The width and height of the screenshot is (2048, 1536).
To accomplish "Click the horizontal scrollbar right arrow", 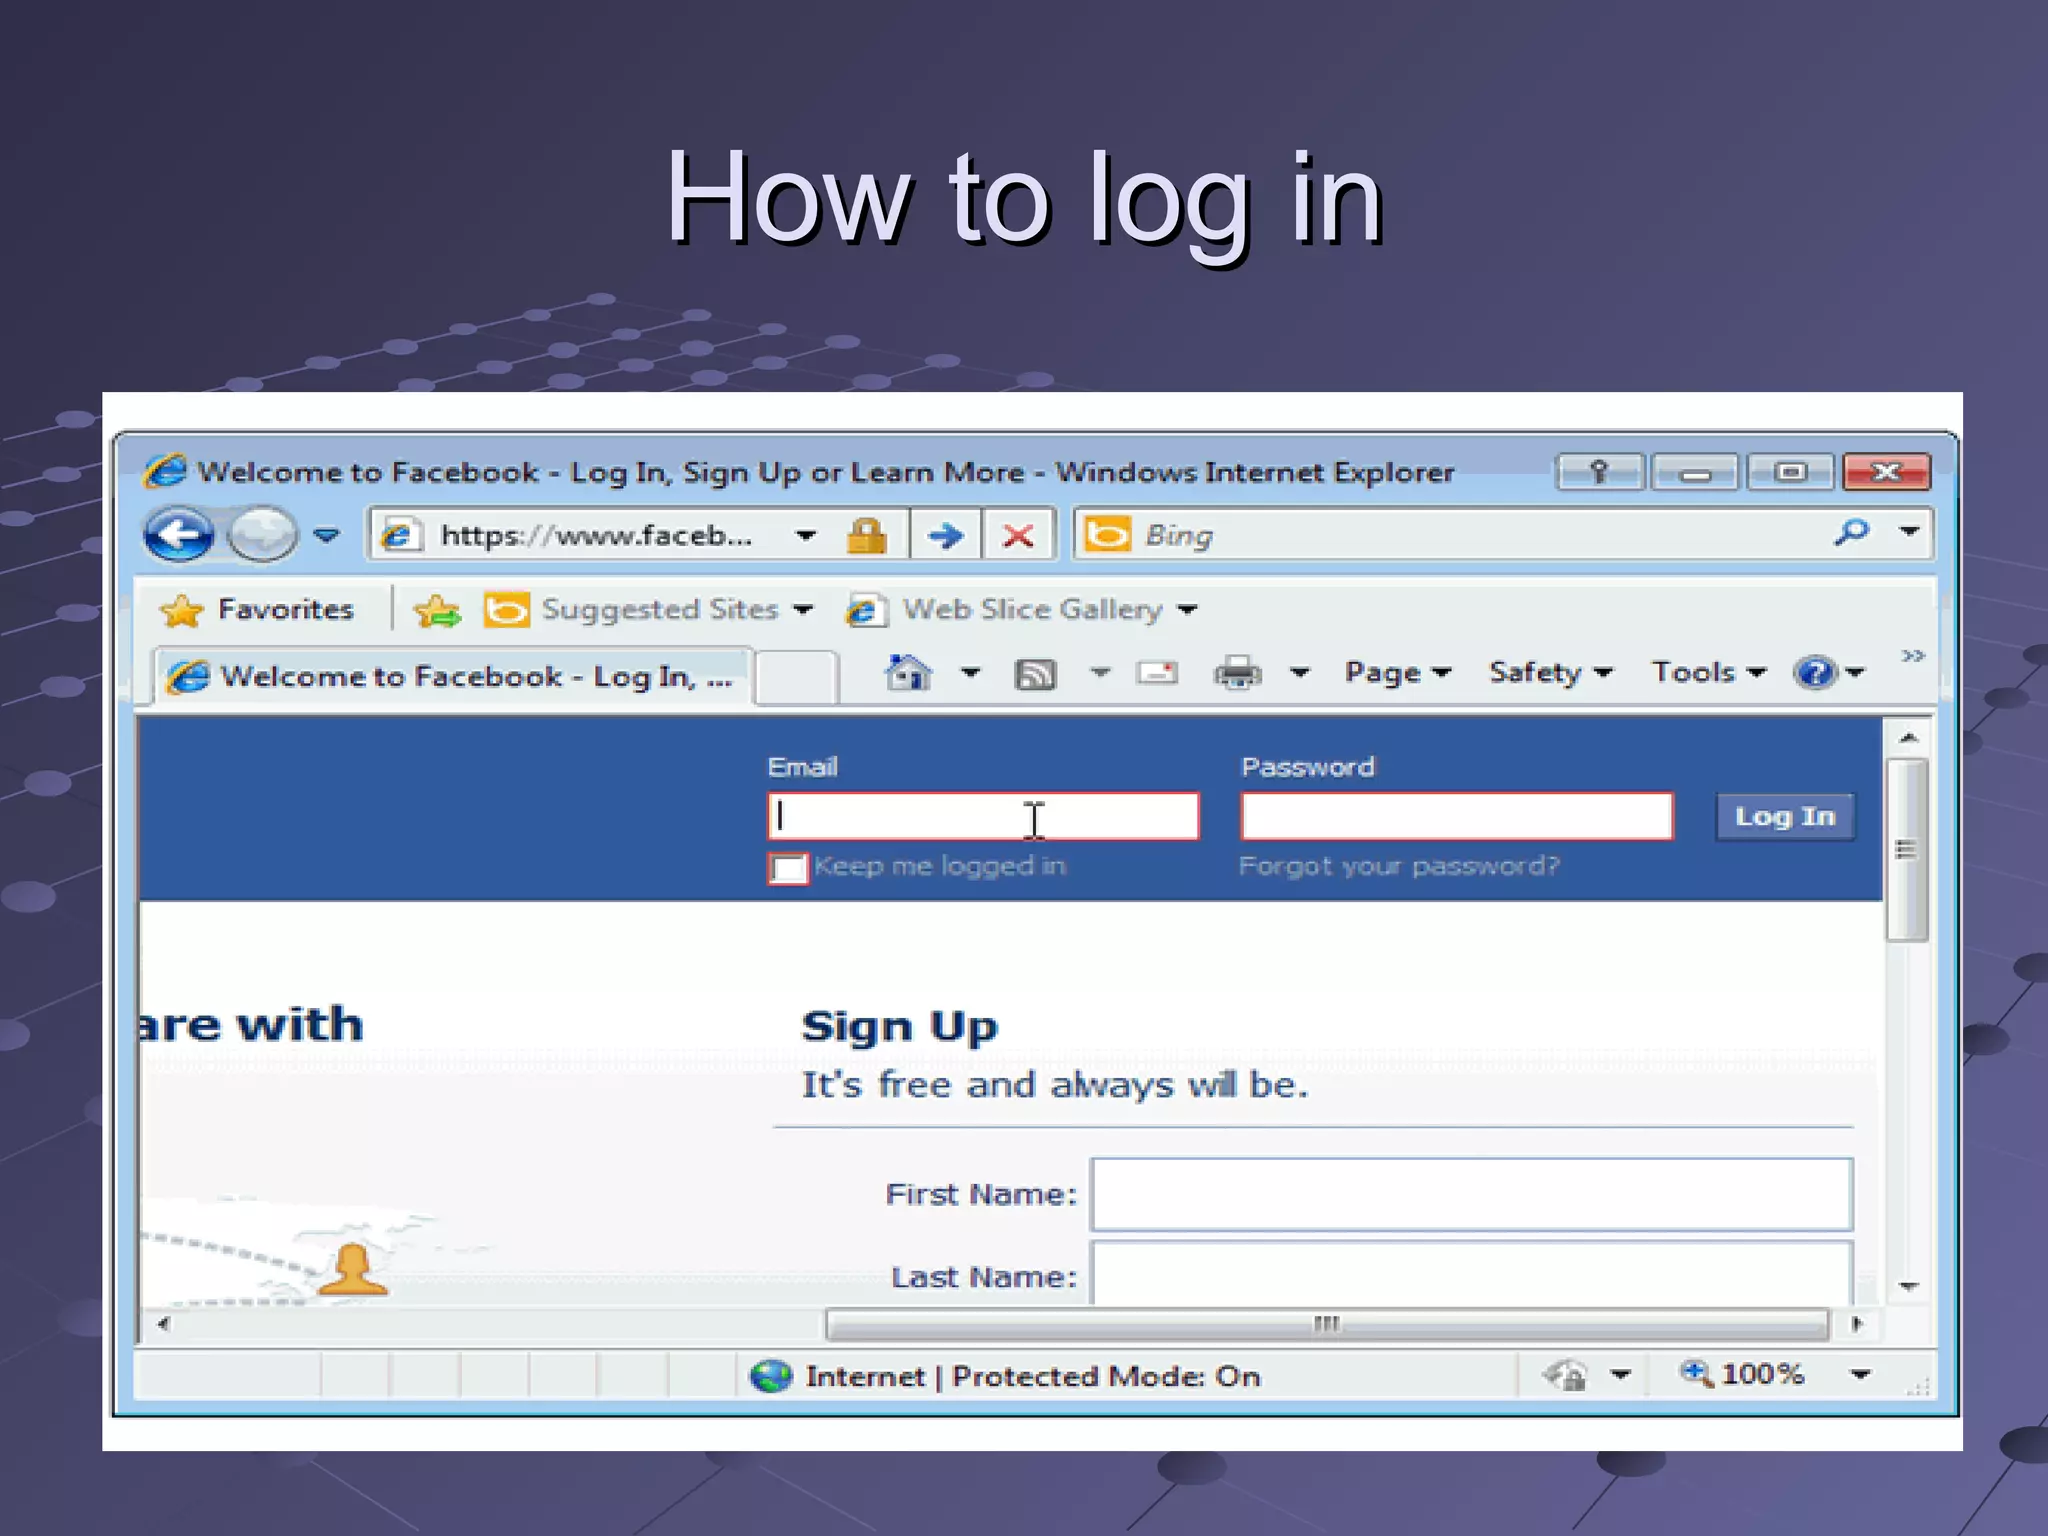I will pyautogui.click(x=1857, y=1324).
